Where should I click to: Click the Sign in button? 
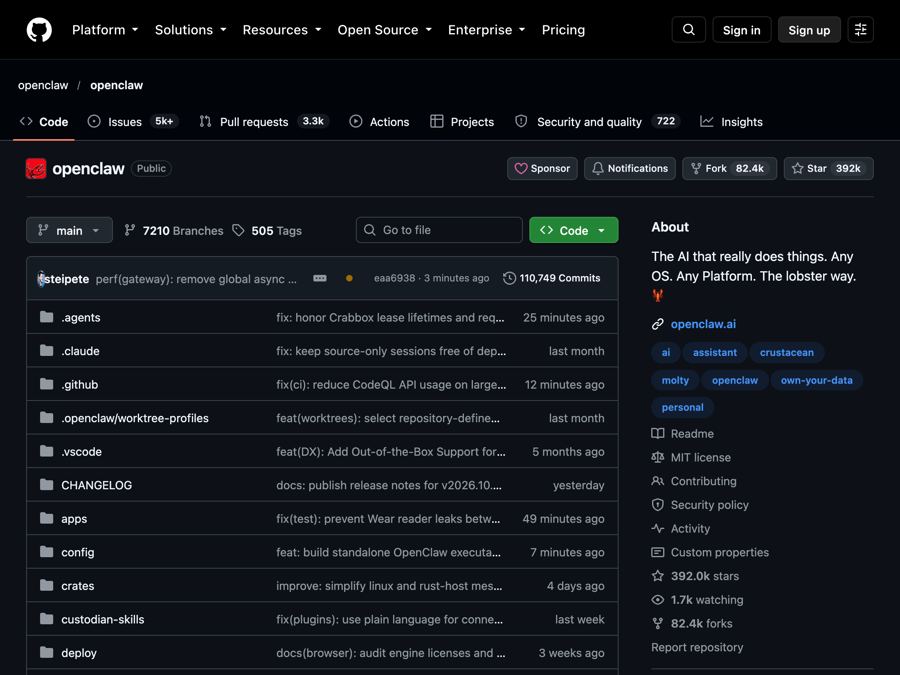coord(742,30)
